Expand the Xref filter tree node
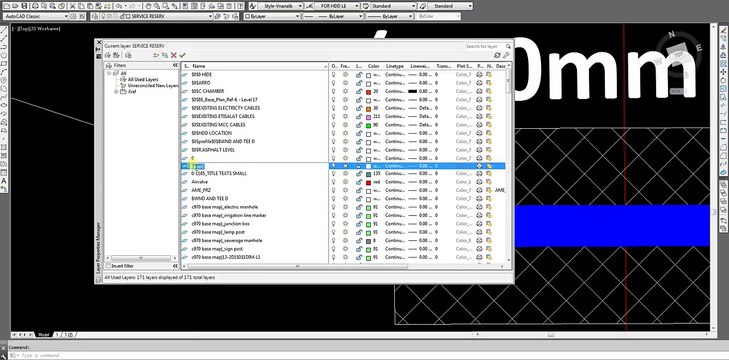Image resolution: width=729 pixels, height=360 pixels. click(116, 92)
